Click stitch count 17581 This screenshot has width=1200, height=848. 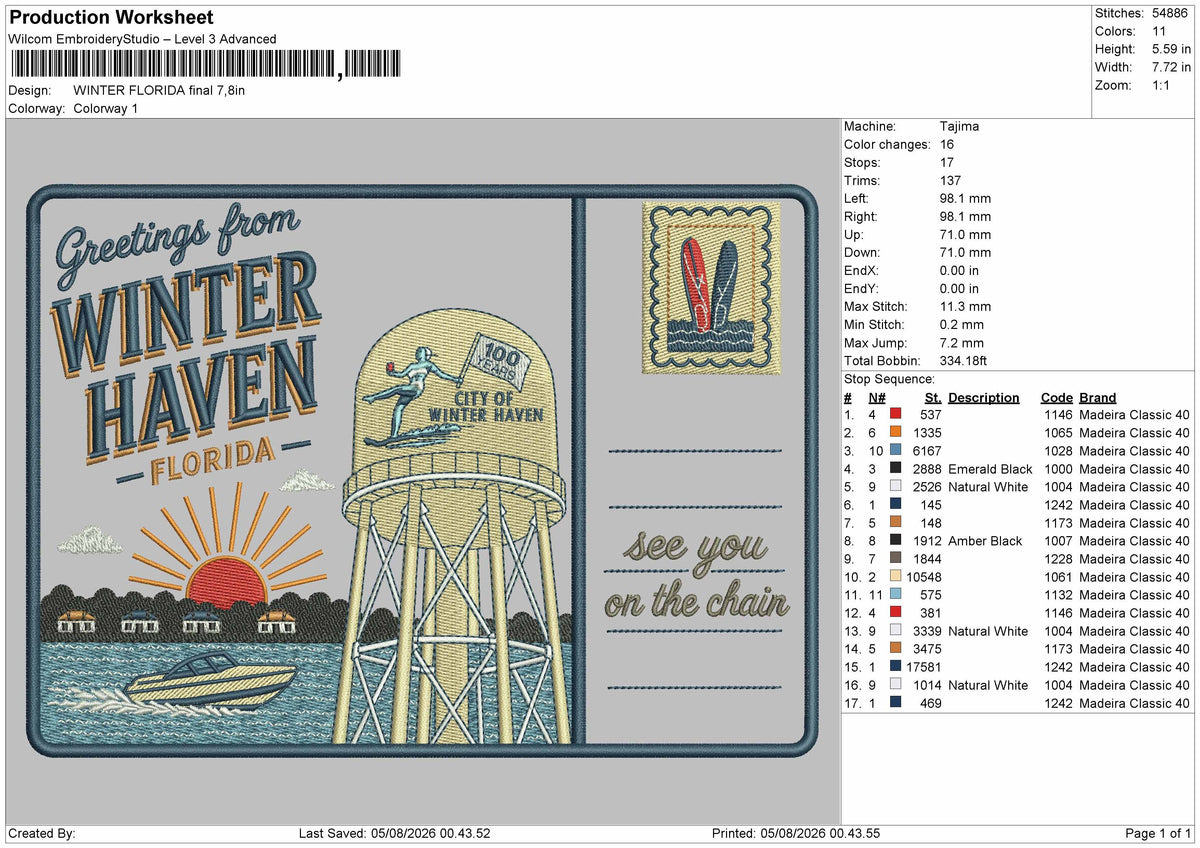[924, 666]
